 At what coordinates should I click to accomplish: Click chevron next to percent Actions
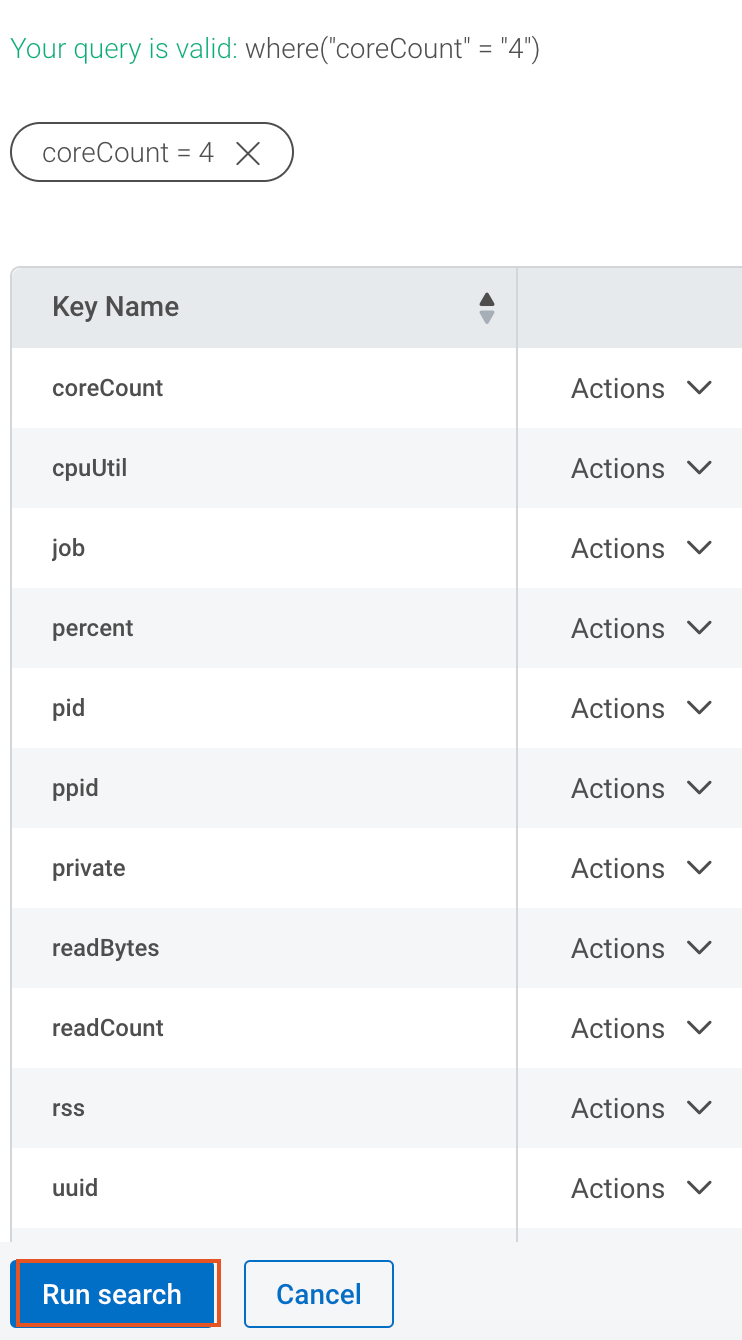point(700,628)
